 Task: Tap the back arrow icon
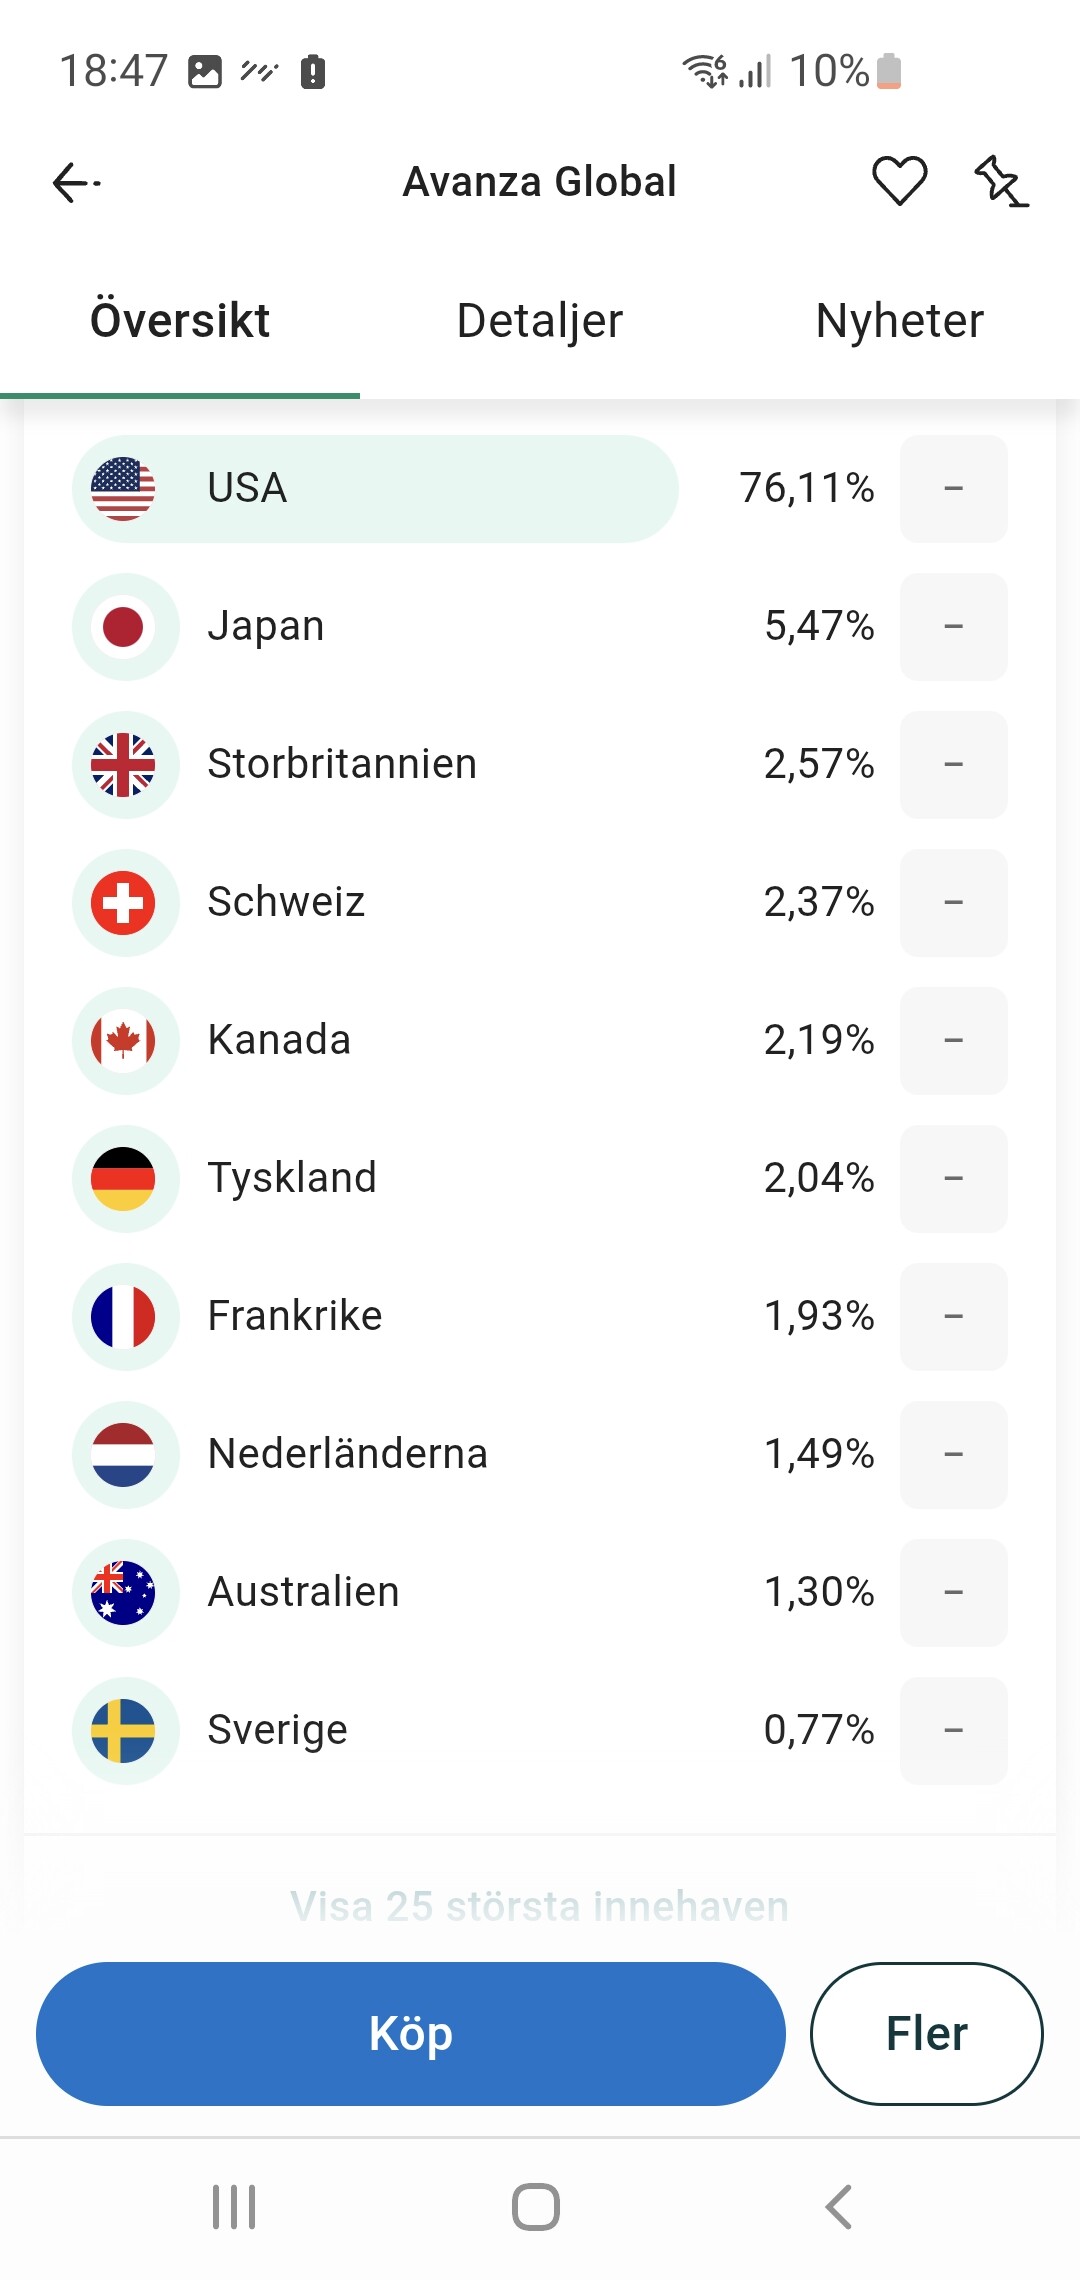76,183
